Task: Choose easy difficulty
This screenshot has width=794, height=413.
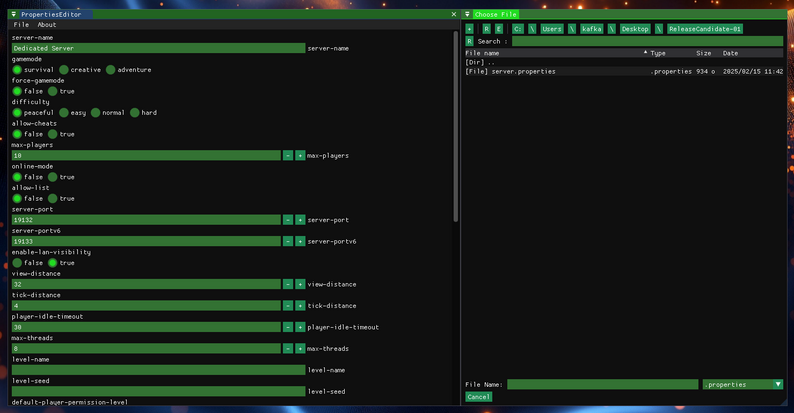Action: [64, 112]
